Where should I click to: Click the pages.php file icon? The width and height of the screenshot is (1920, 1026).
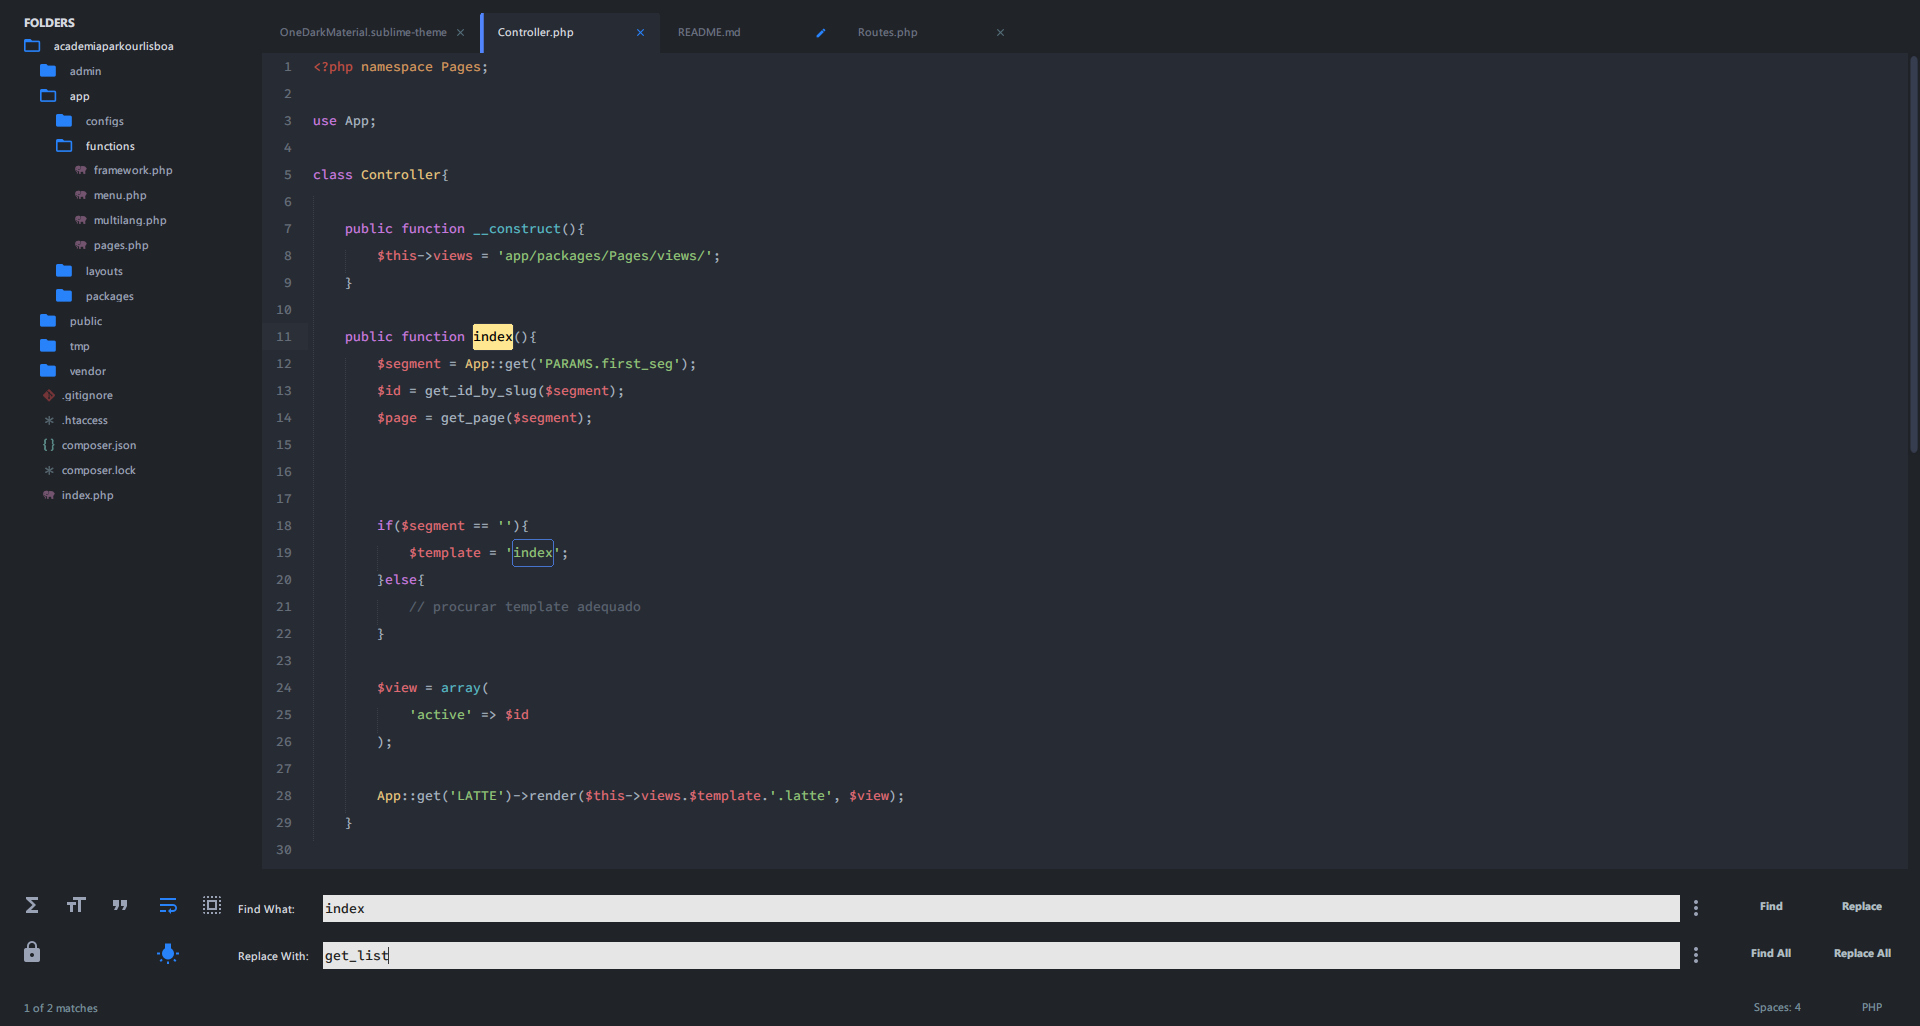pyautogui.click(x=81, y=245)
